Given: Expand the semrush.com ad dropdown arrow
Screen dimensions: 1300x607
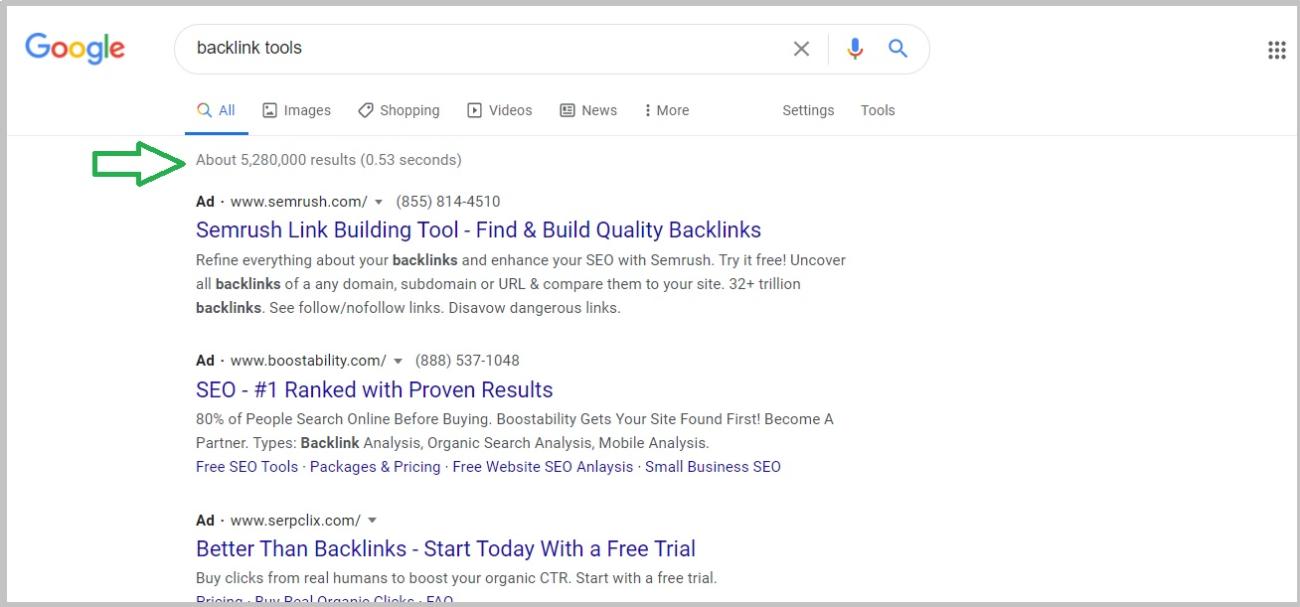Looking at the screenshot, I should coord(378,202).
